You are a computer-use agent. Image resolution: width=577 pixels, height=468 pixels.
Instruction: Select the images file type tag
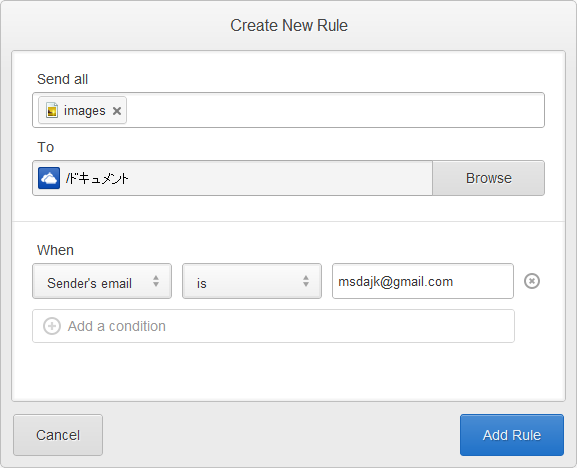point(82,110)
